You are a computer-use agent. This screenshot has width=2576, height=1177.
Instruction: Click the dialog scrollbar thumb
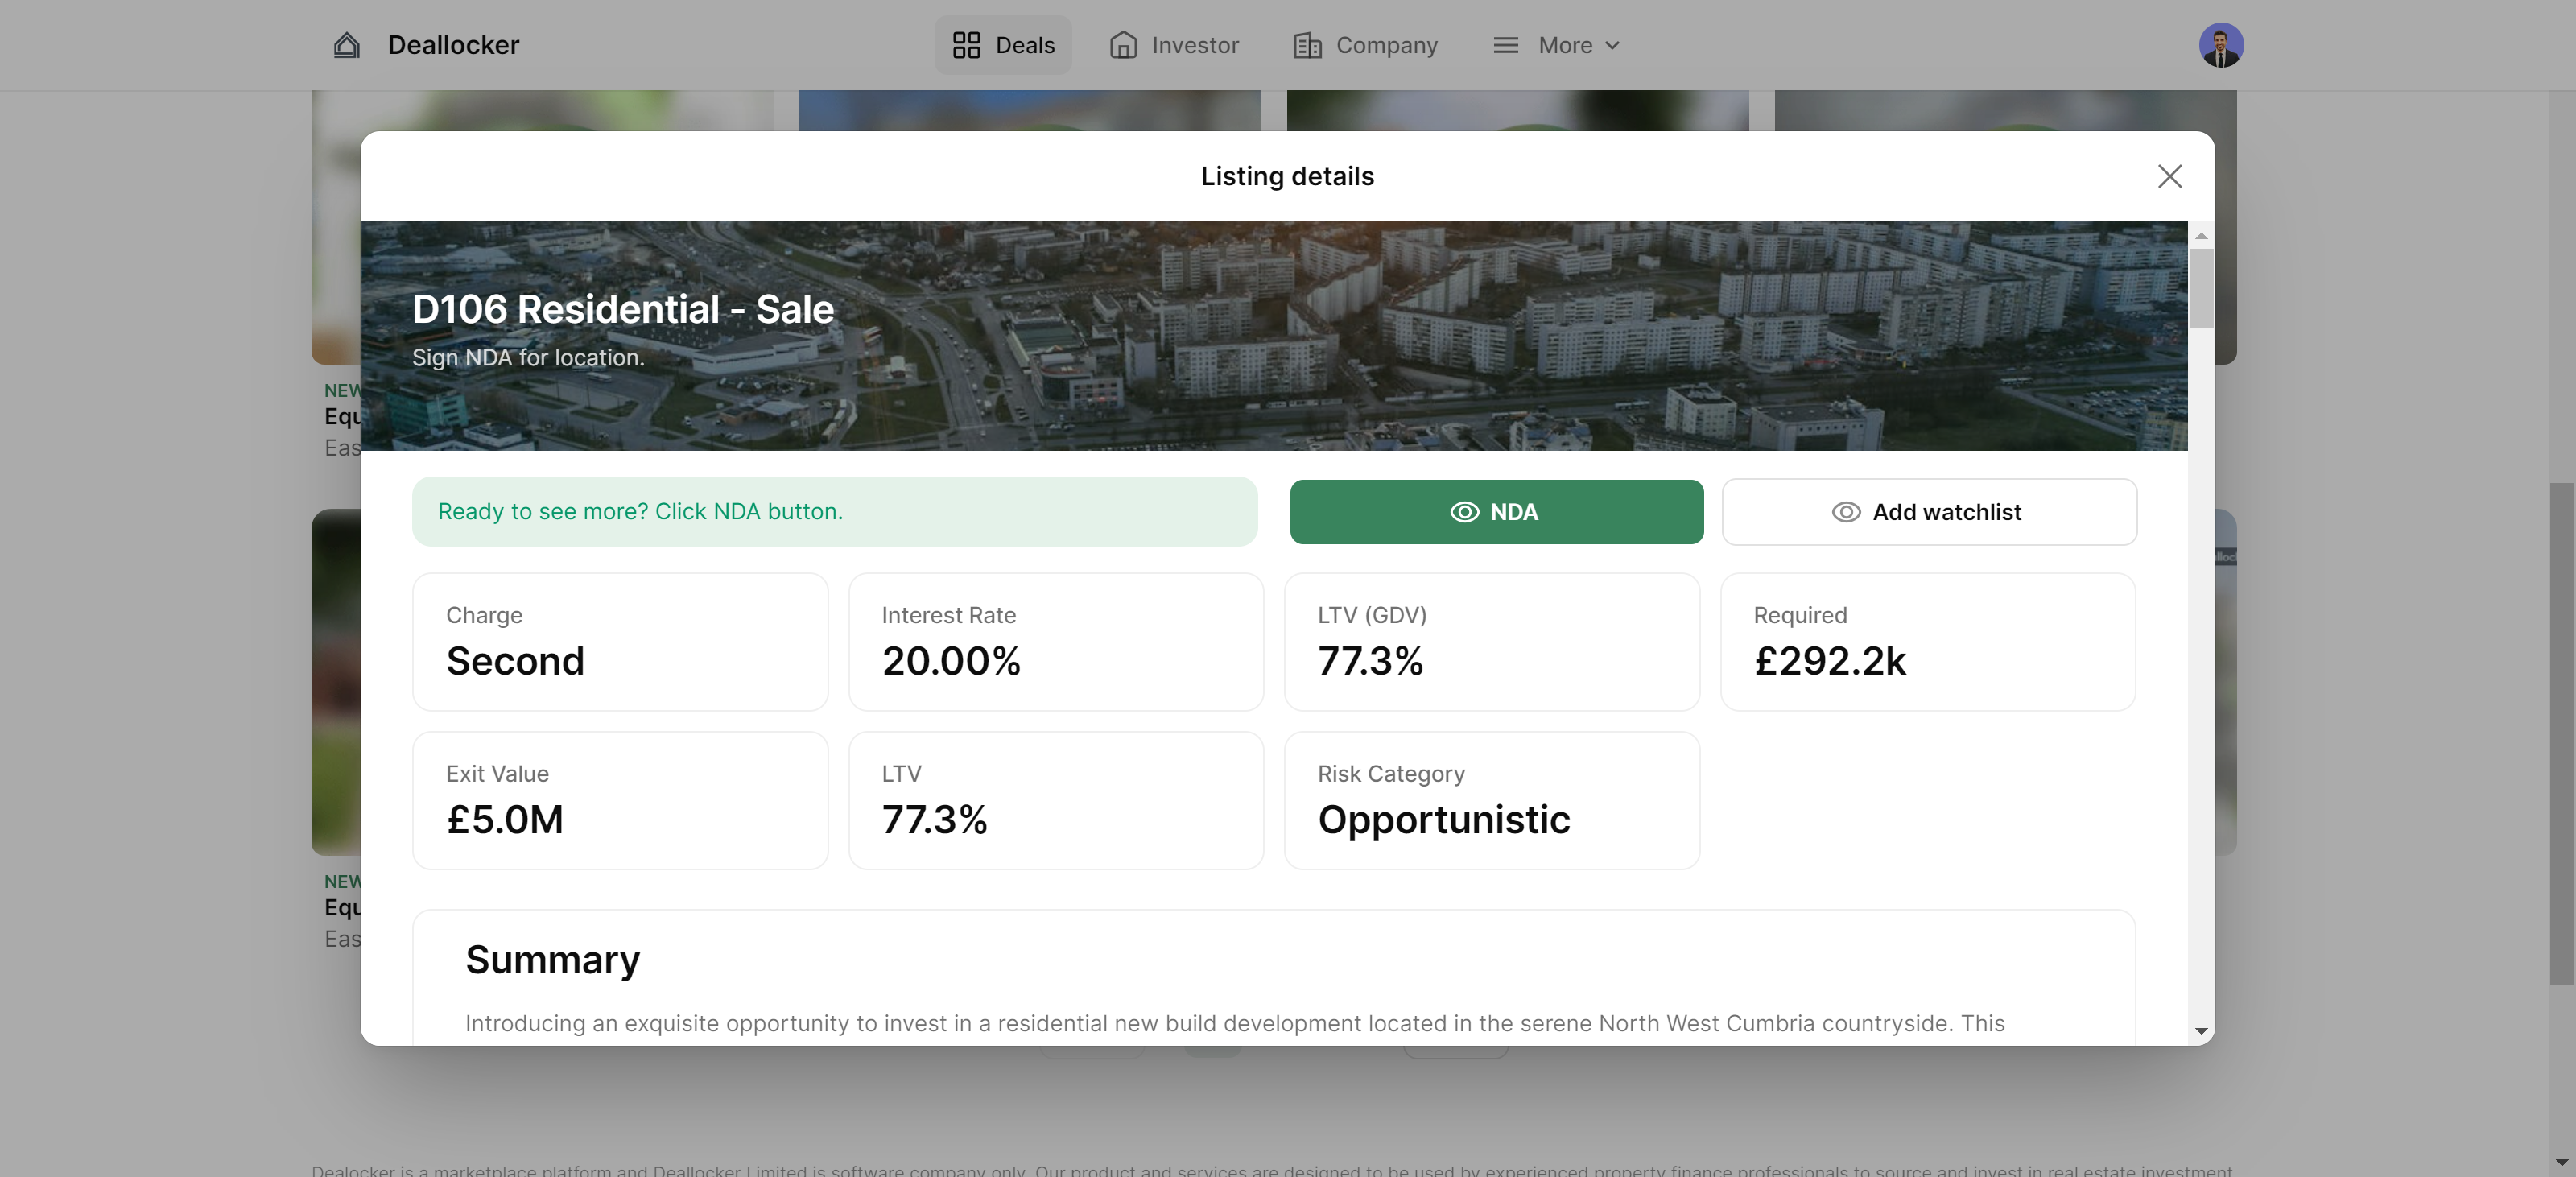tap(2200, 288)
